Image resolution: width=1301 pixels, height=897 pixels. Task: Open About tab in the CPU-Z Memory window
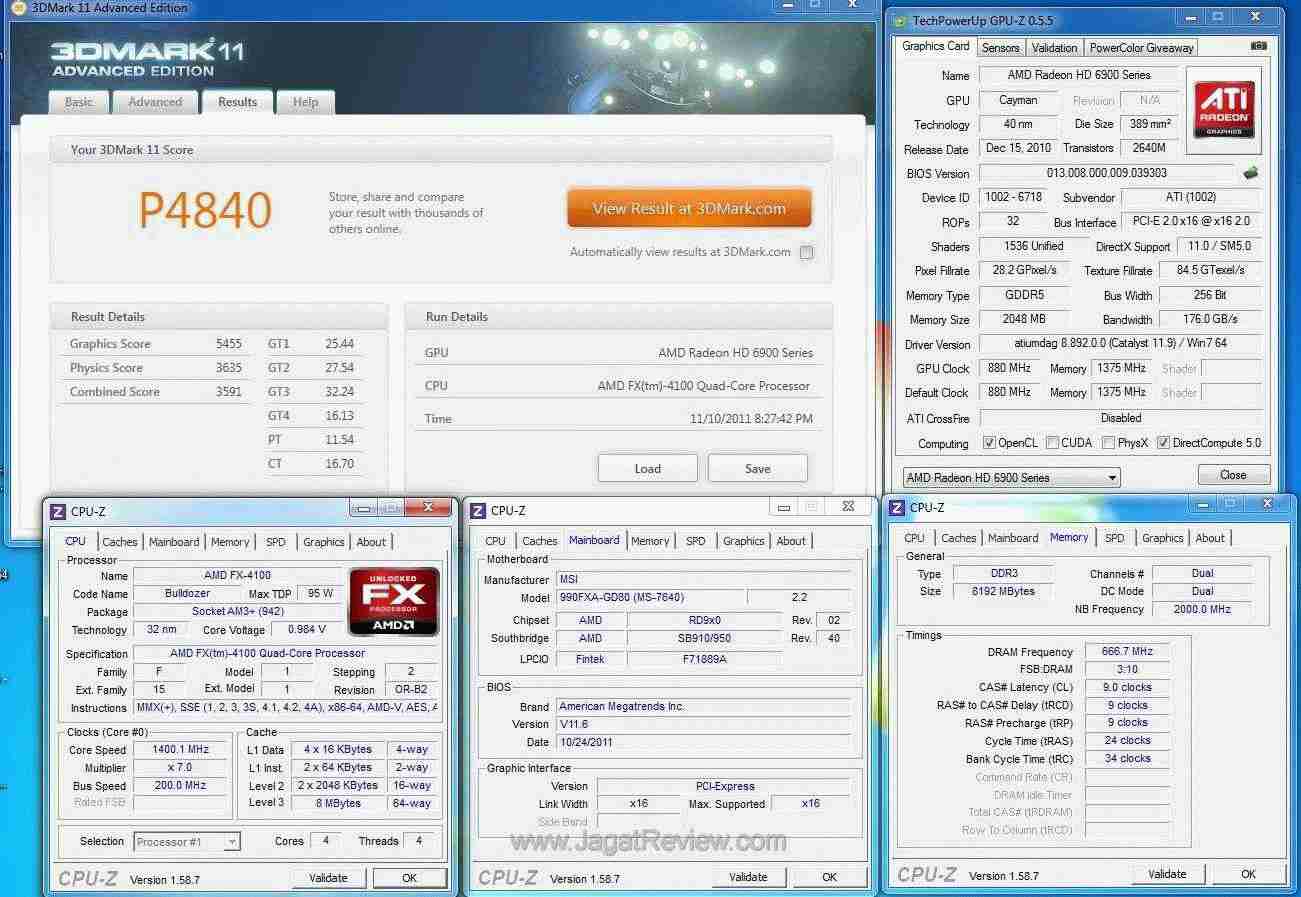tap(1210, 538)
